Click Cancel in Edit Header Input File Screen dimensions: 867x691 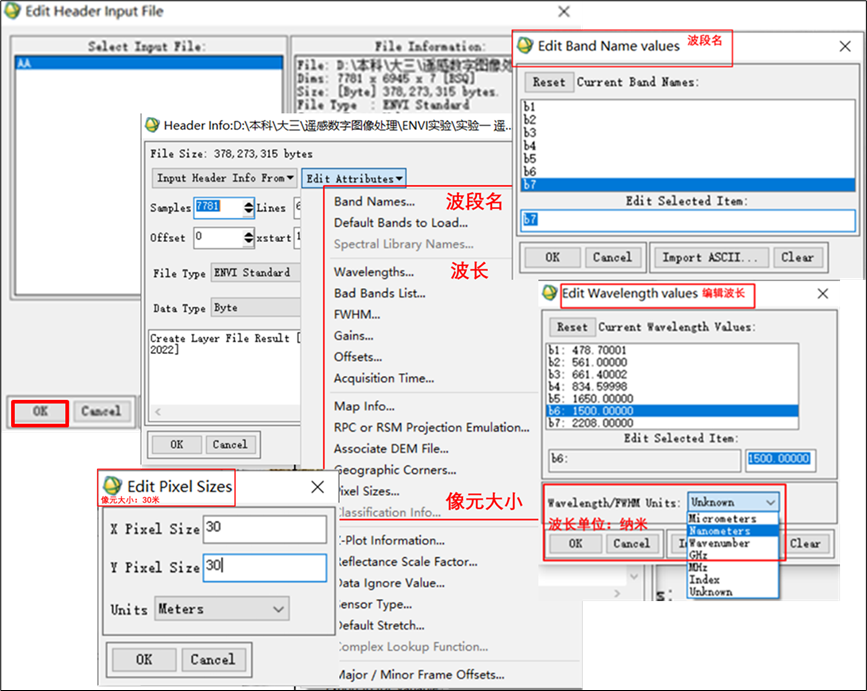pyautogui.click(x=101, y=411)
